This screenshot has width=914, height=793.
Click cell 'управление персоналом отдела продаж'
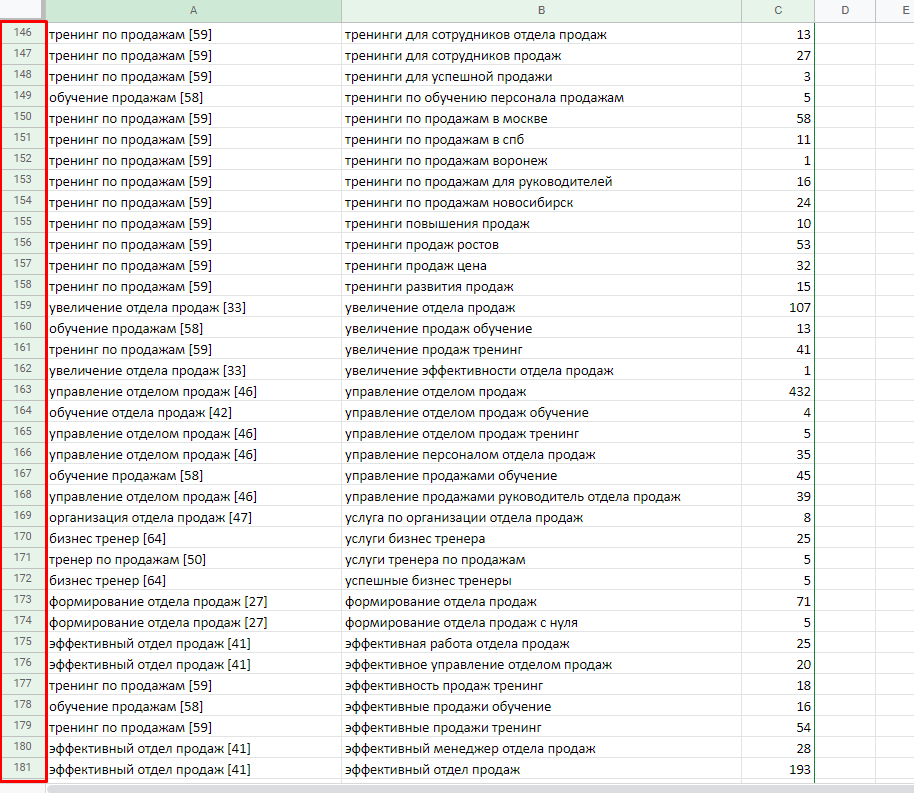point(541,455)
